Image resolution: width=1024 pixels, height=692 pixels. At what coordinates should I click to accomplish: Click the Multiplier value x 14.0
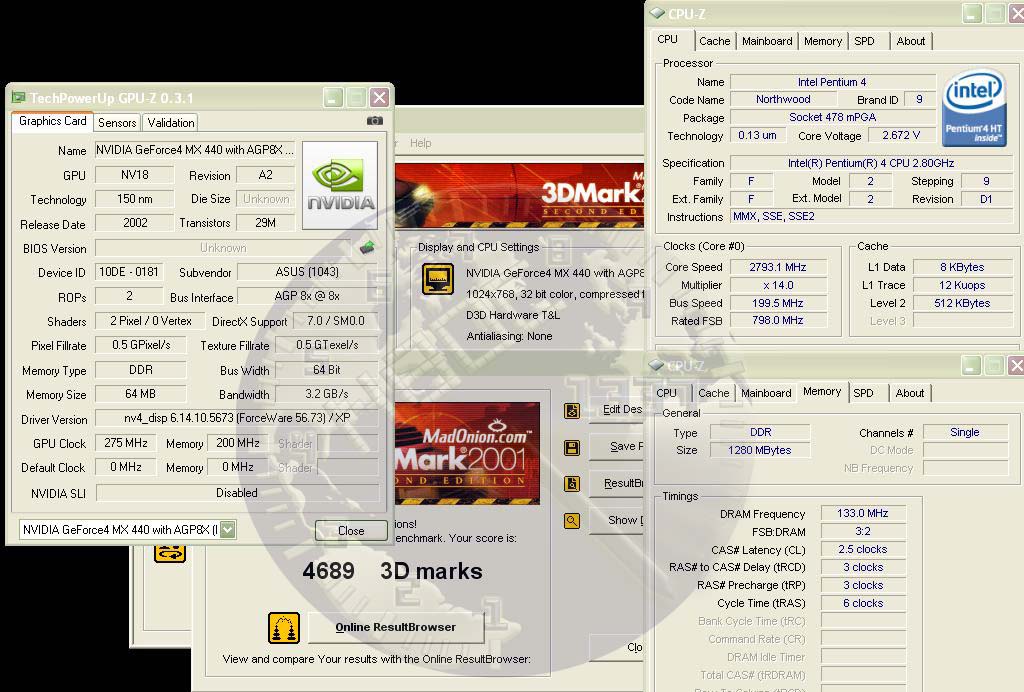pyautogui.click(x=778, y=285)
